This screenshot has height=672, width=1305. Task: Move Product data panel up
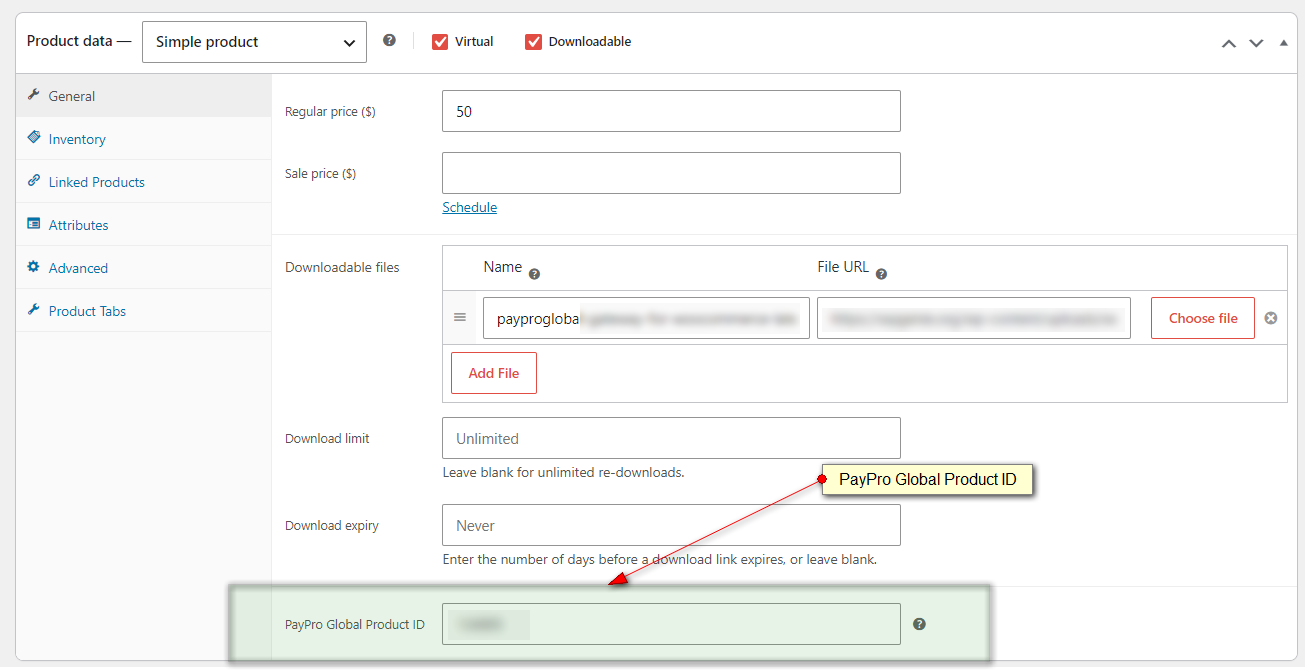pyautogui.click(x=1229, y=43)
